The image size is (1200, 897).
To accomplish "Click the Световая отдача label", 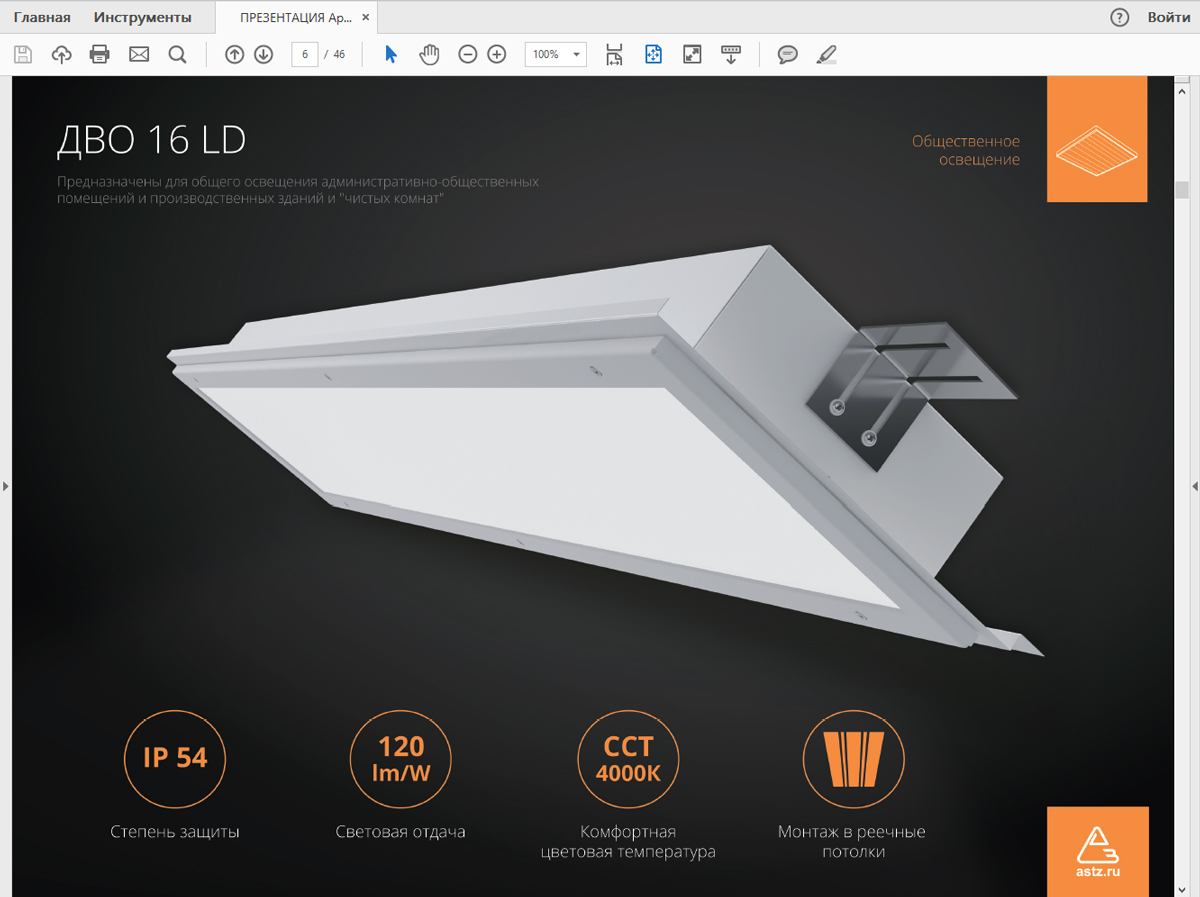I will coord(401,832).
